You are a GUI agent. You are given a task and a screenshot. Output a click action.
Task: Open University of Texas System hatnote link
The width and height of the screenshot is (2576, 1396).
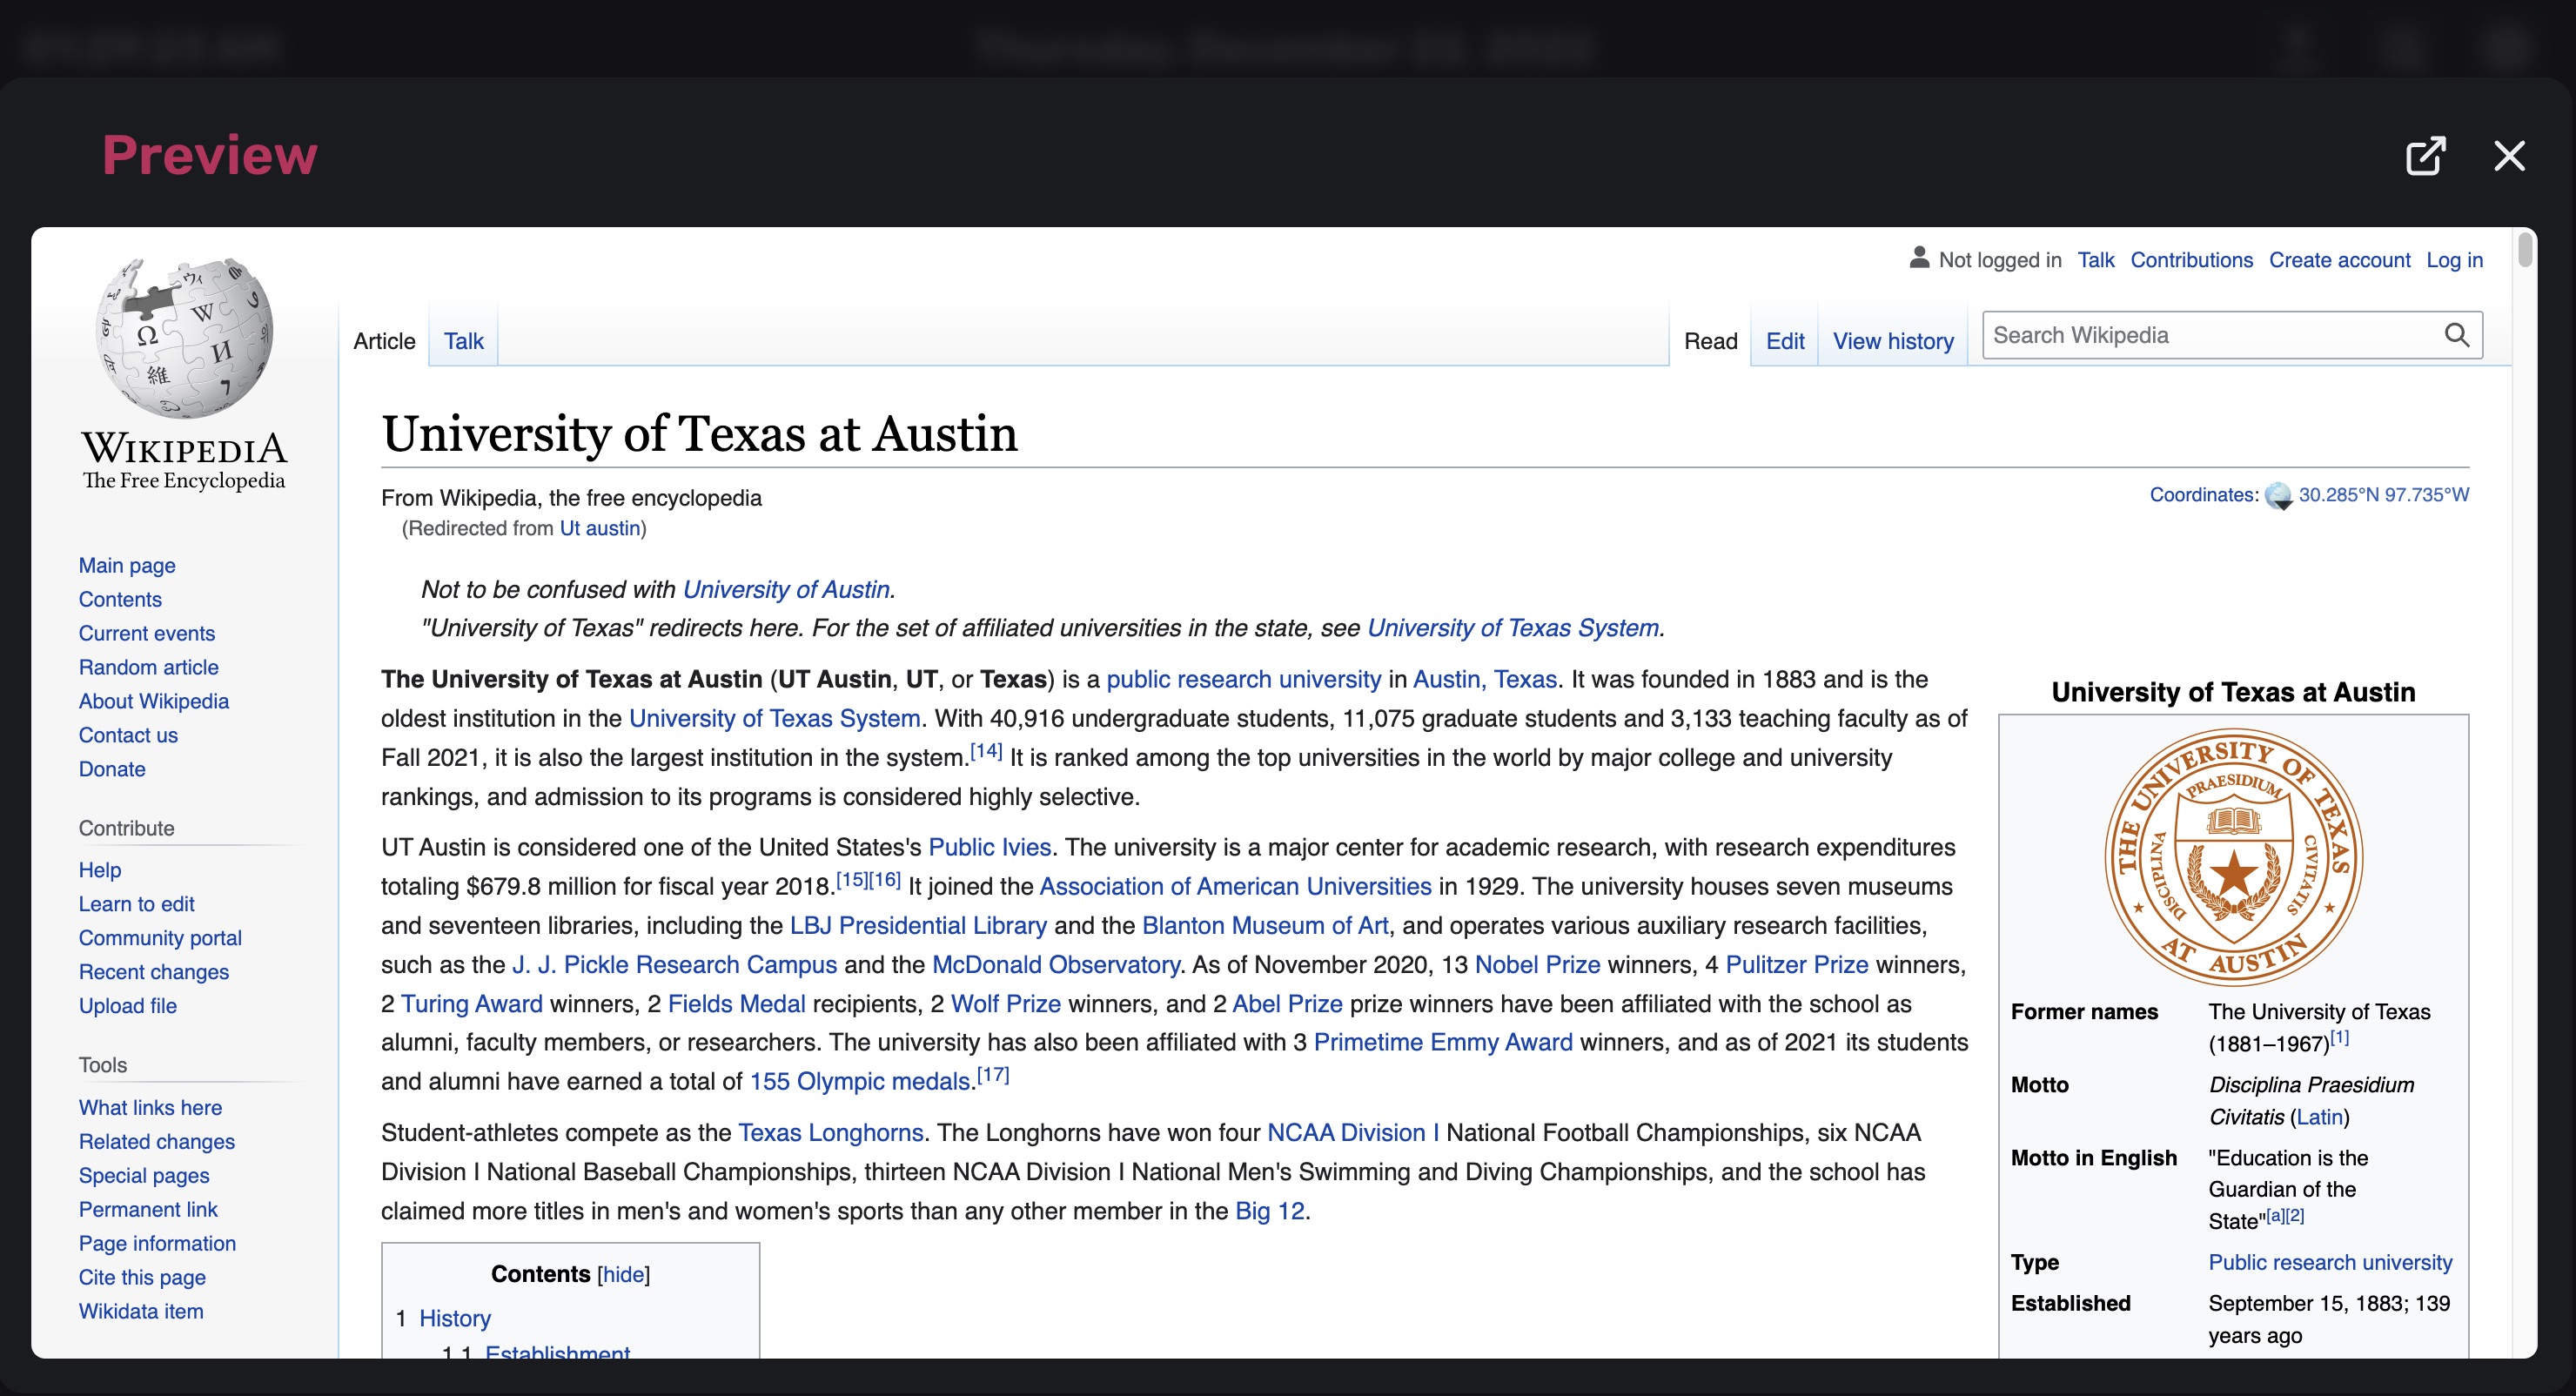1513,628
